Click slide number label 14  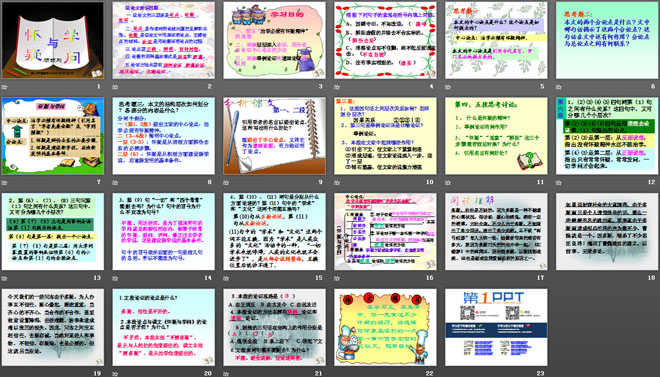click(208, 278)
